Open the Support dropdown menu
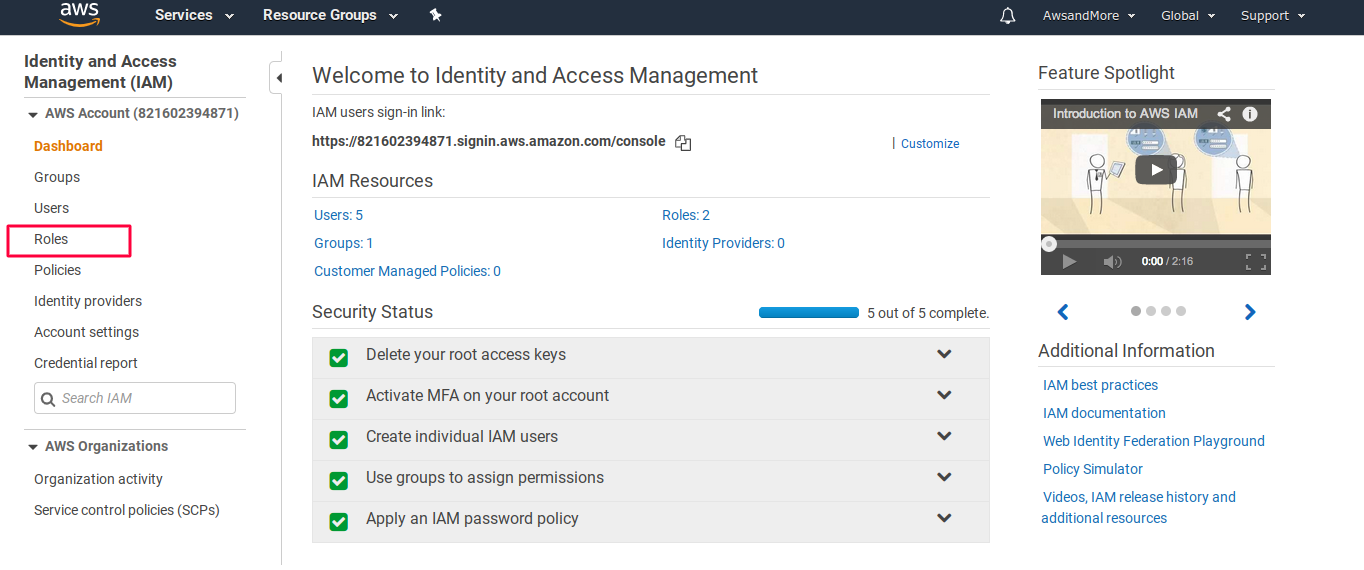 pos(1273,15)
